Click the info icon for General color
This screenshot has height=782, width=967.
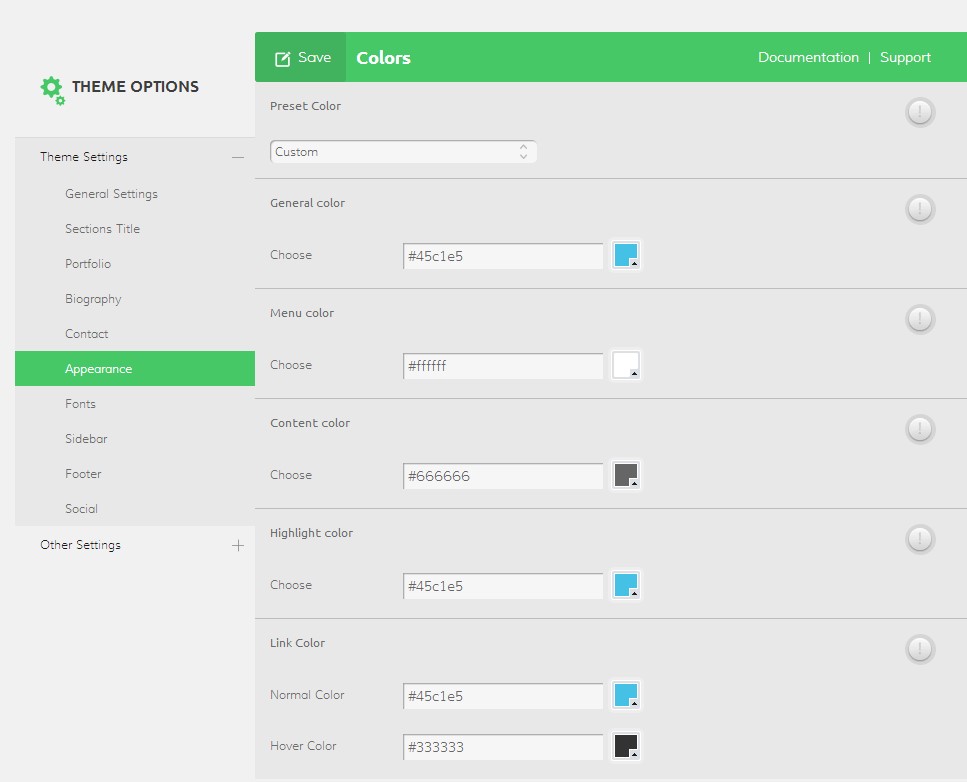pos(920,209)
